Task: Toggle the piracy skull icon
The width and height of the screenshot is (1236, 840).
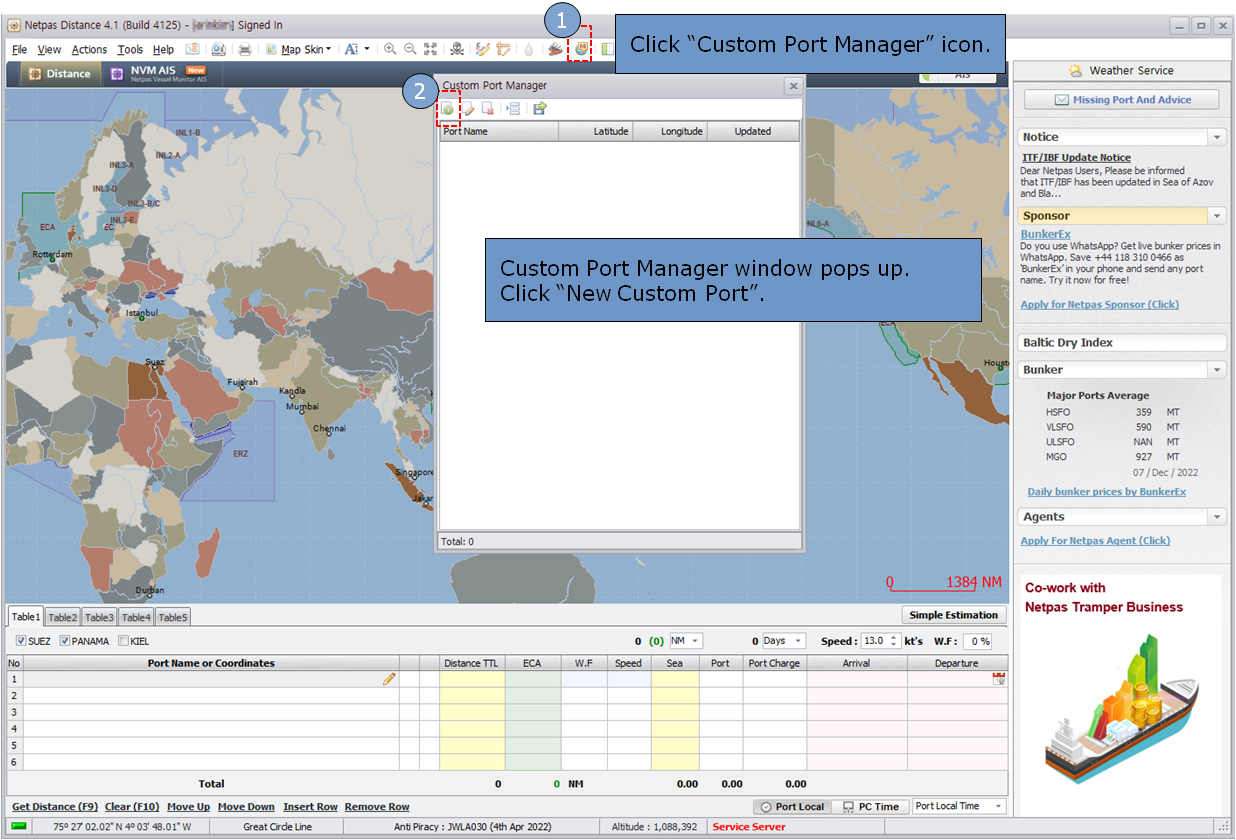Action: (457, 49)
